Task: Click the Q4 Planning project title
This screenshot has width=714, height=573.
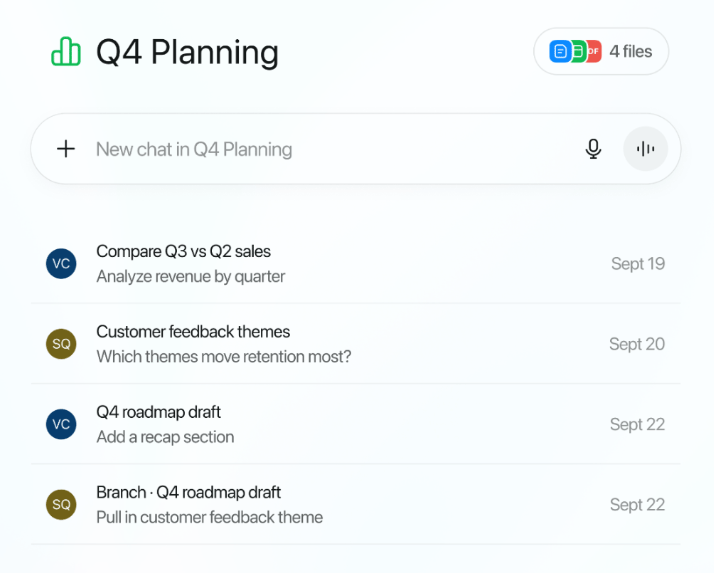Action: point(187,52)
